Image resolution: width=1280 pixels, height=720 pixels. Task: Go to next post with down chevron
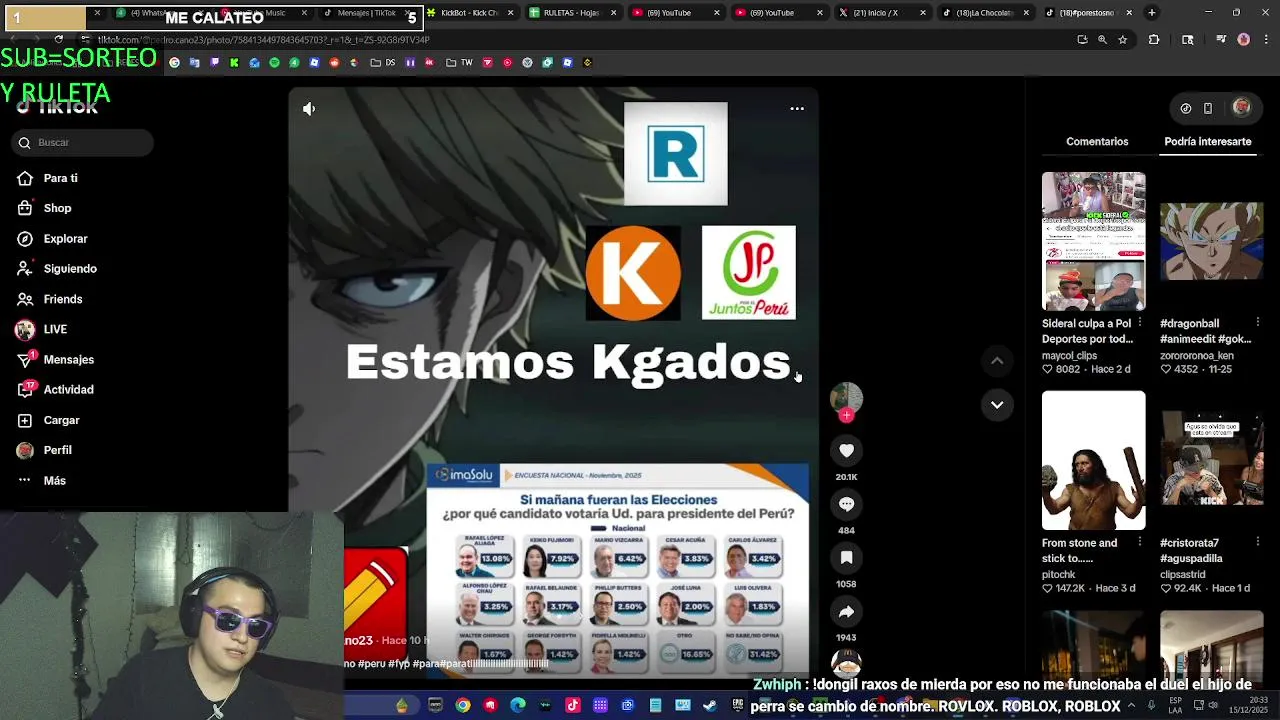pos(997,405)
